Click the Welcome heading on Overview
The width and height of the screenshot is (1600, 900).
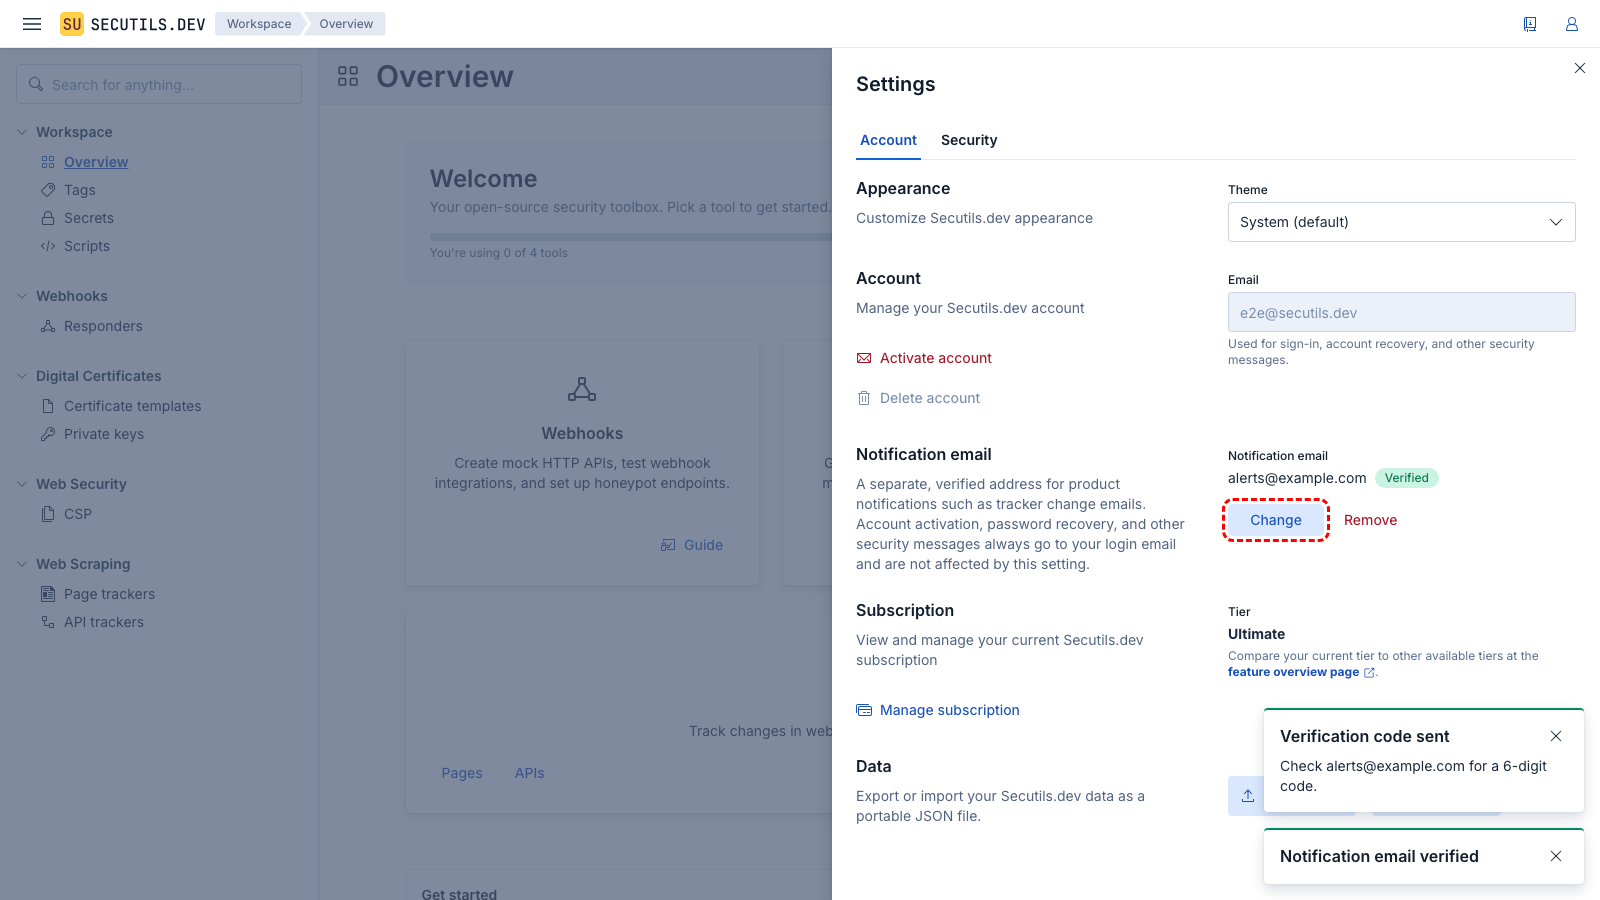[484, 179]
